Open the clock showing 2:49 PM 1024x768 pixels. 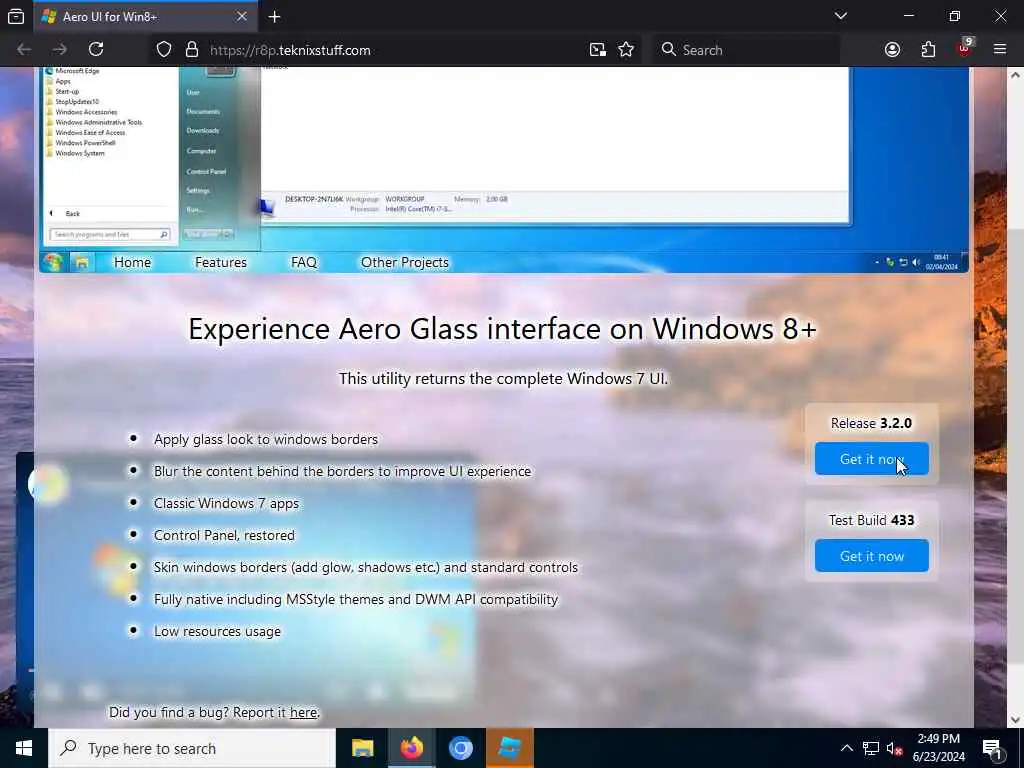938,748
